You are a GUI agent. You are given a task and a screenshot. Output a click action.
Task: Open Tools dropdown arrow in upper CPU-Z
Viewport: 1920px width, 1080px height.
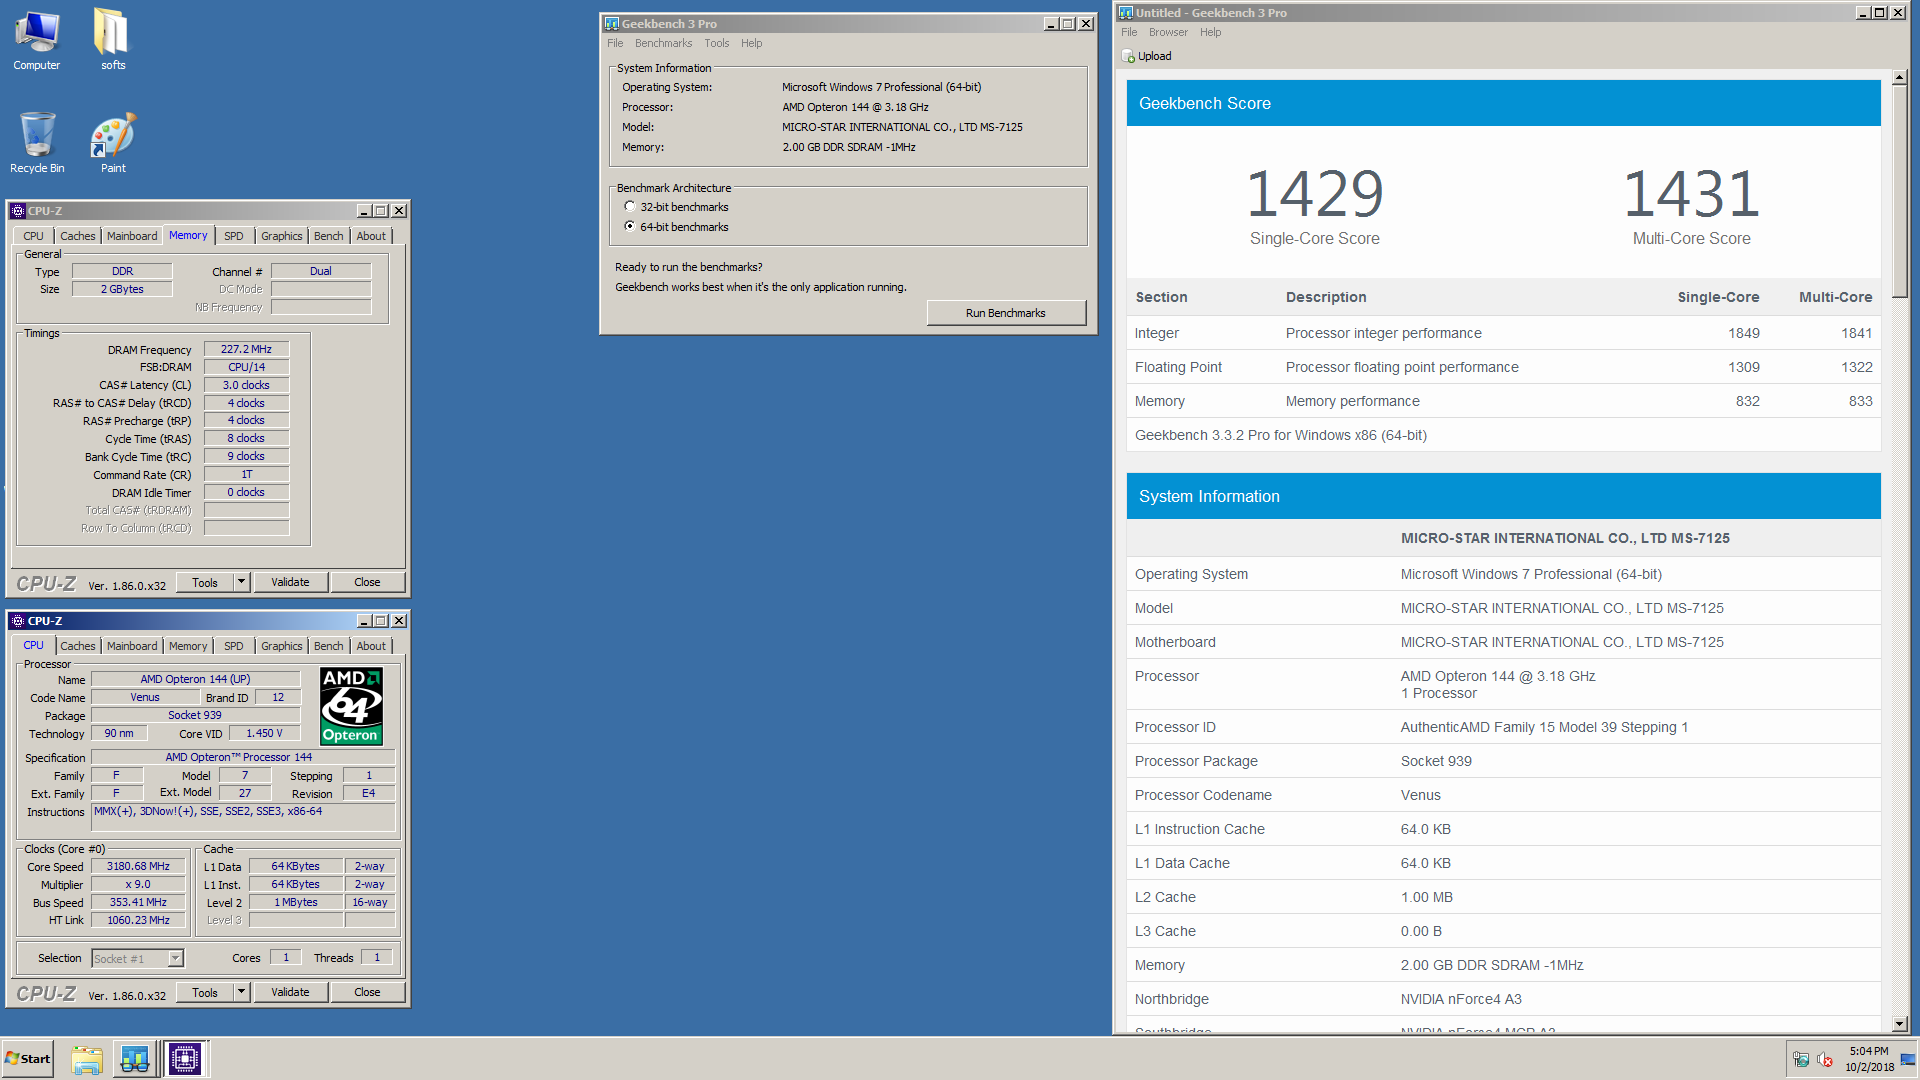pyautogui.click(x=241, y=582)
